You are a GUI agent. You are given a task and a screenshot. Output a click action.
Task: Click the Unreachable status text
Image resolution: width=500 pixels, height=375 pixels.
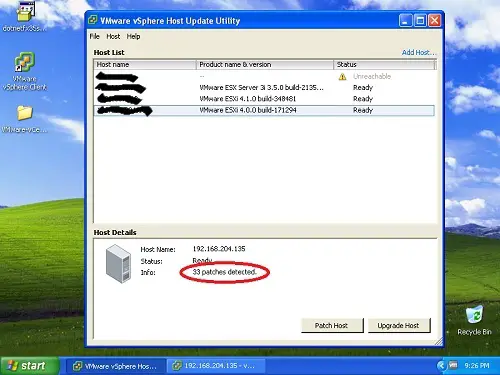[x=372, y=76]
